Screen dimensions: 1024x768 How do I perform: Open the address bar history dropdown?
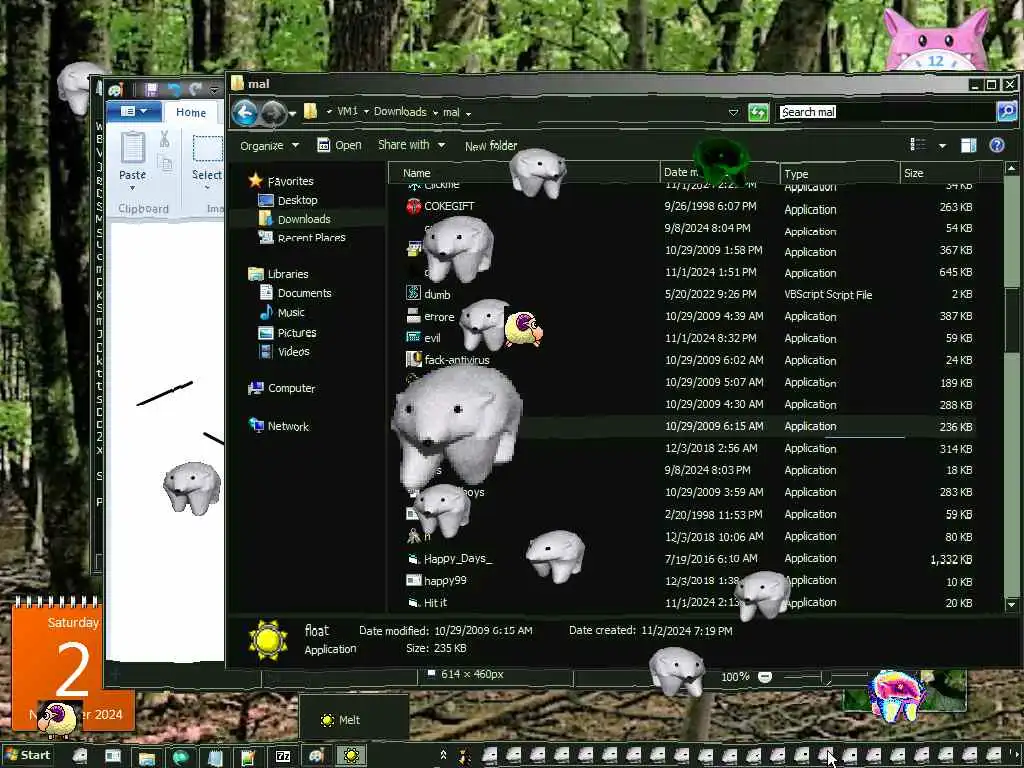point(733,112)
